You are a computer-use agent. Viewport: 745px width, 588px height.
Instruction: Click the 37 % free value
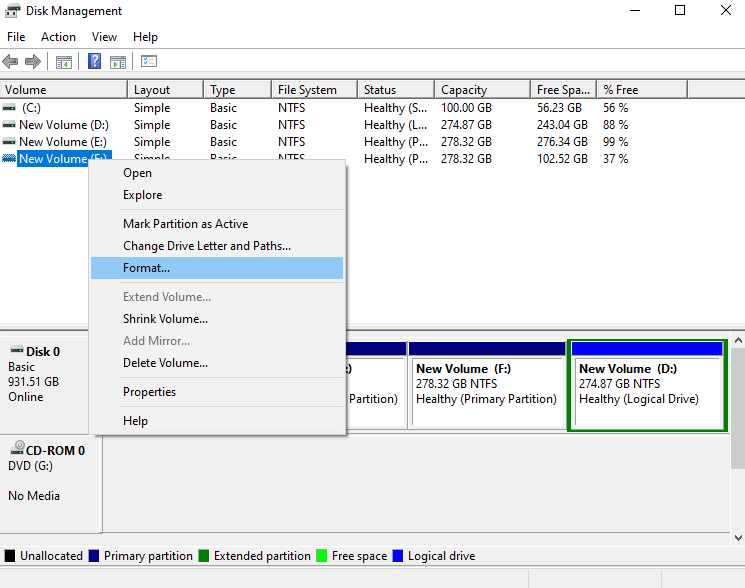pos(616,159)
